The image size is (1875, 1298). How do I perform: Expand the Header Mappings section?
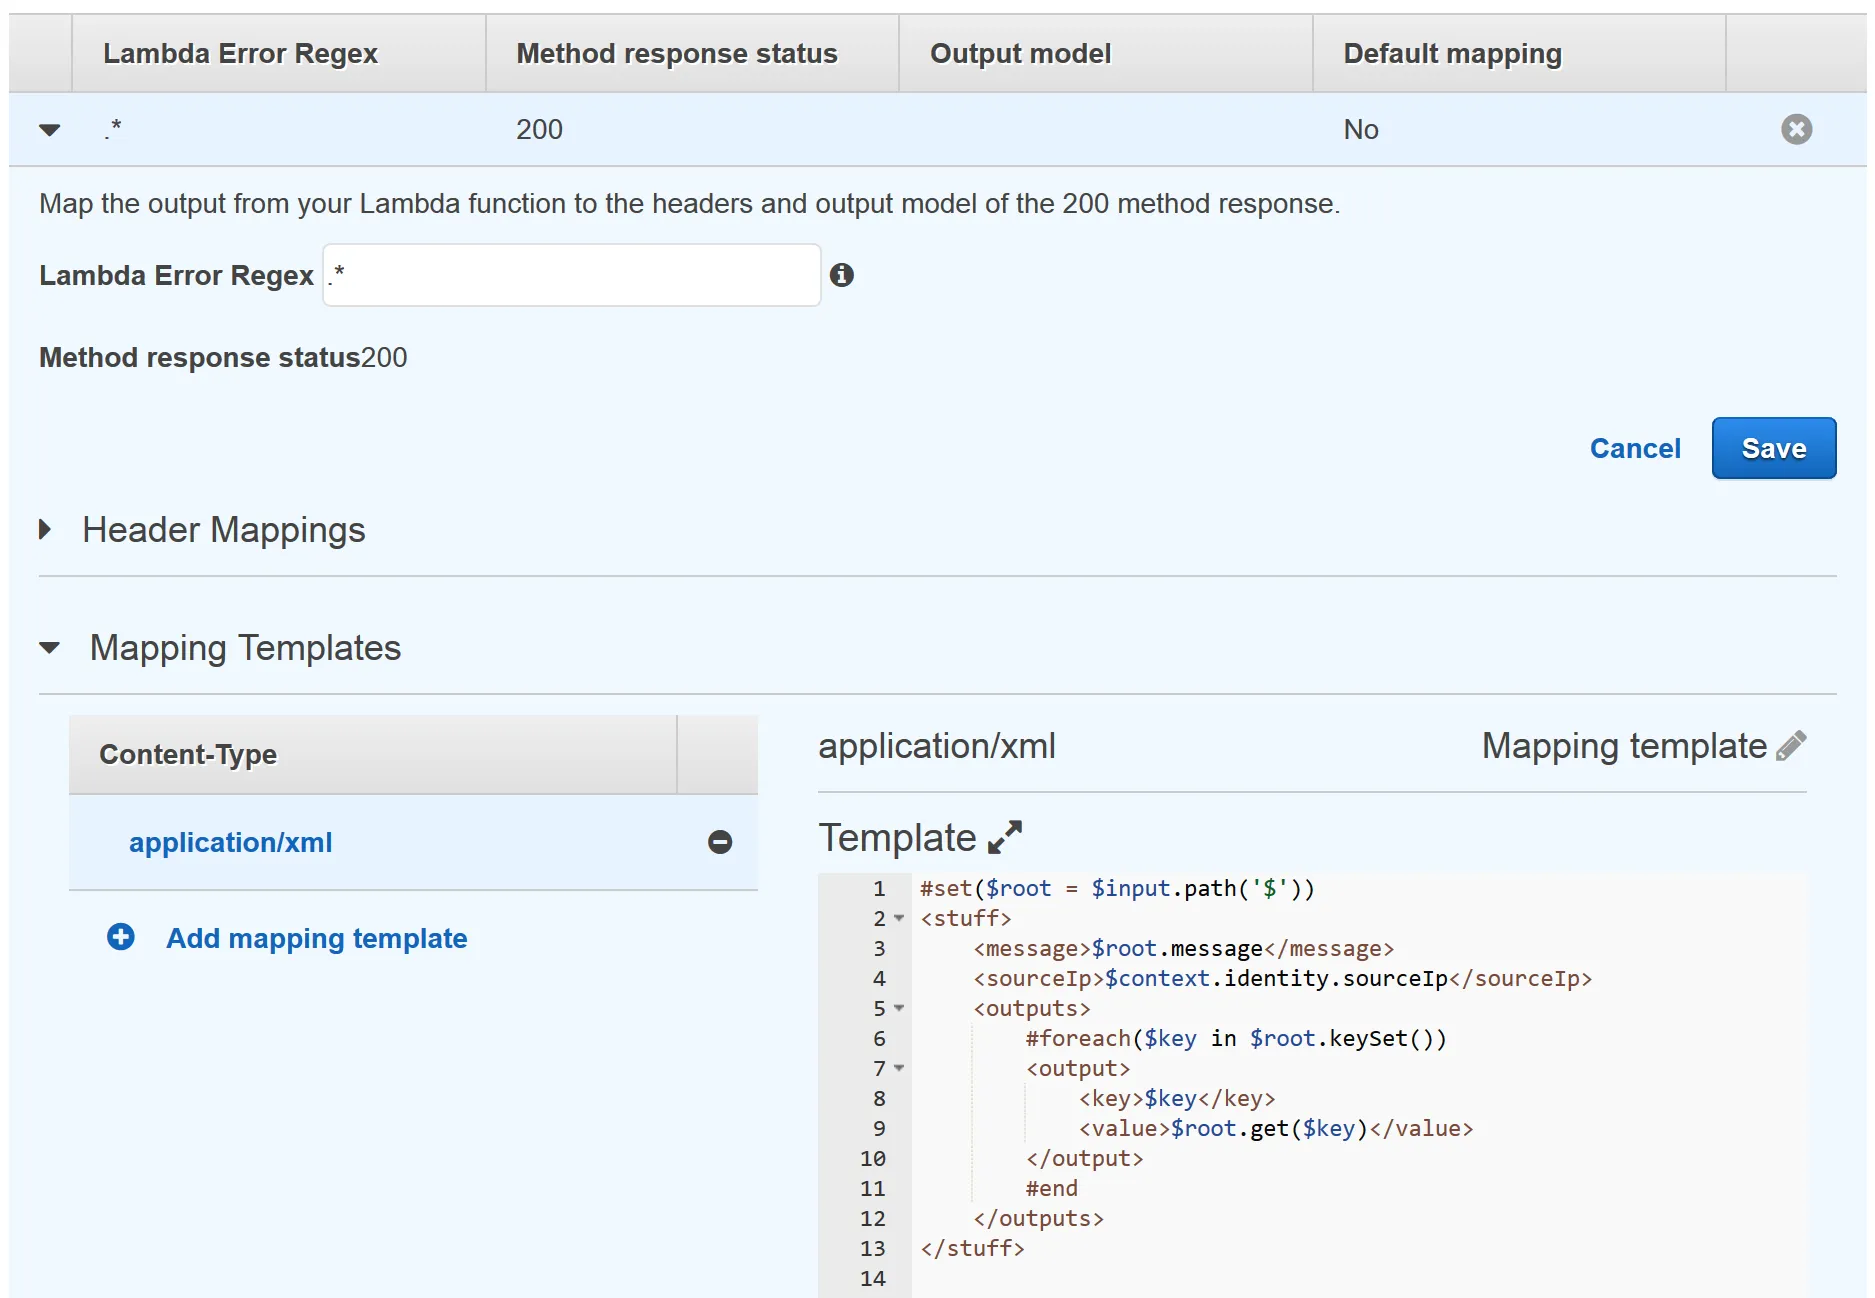pos(46,530)
